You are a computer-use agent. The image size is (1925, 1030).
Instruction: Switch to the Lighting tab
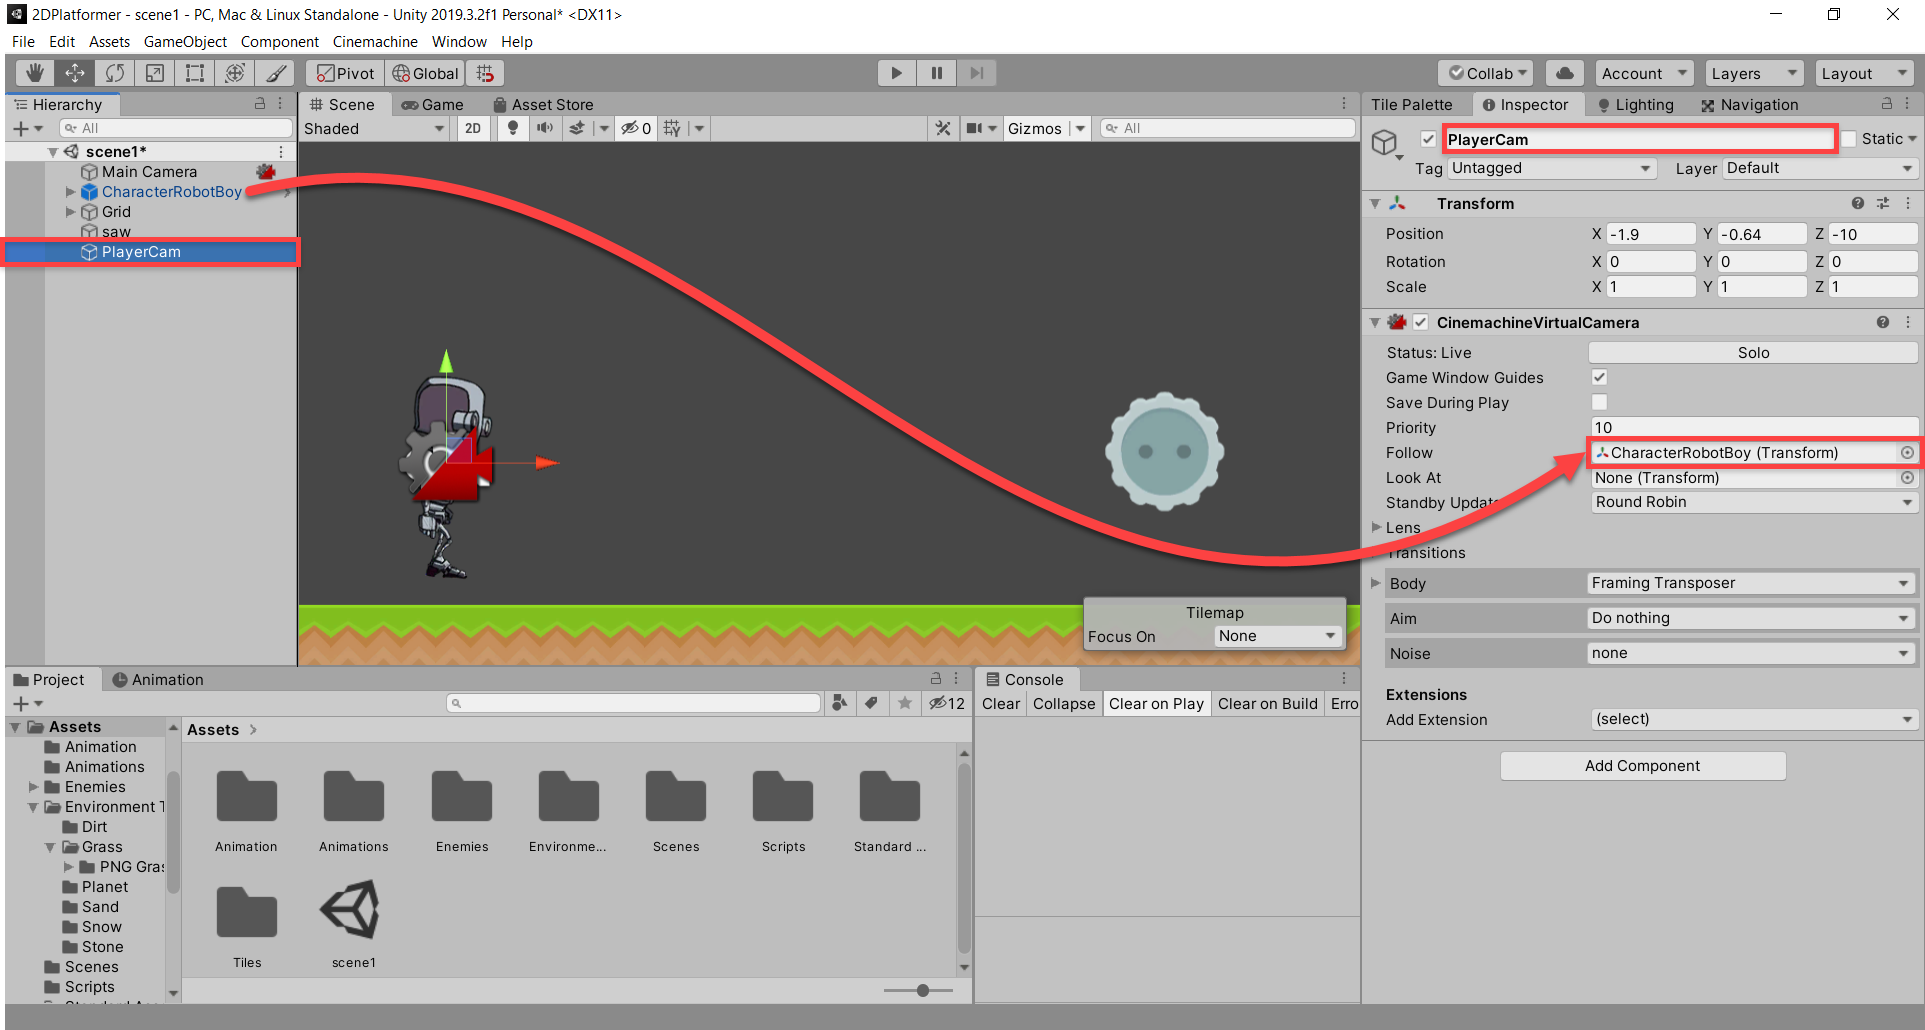click(1635, 104)
